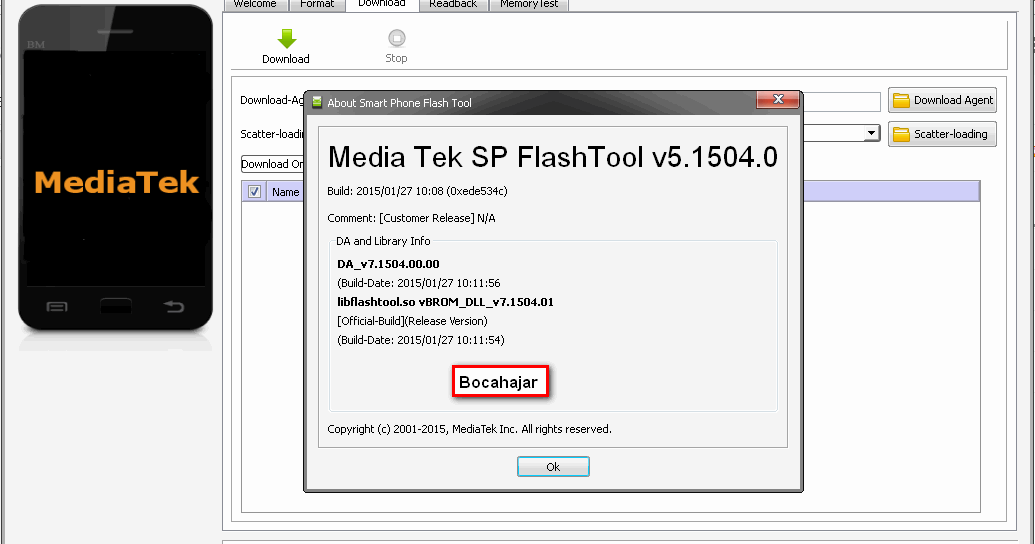Screen dimensions: 1035x544
Task: Expand the Scatter-loading file dropdown
Action: coord(871,133)
